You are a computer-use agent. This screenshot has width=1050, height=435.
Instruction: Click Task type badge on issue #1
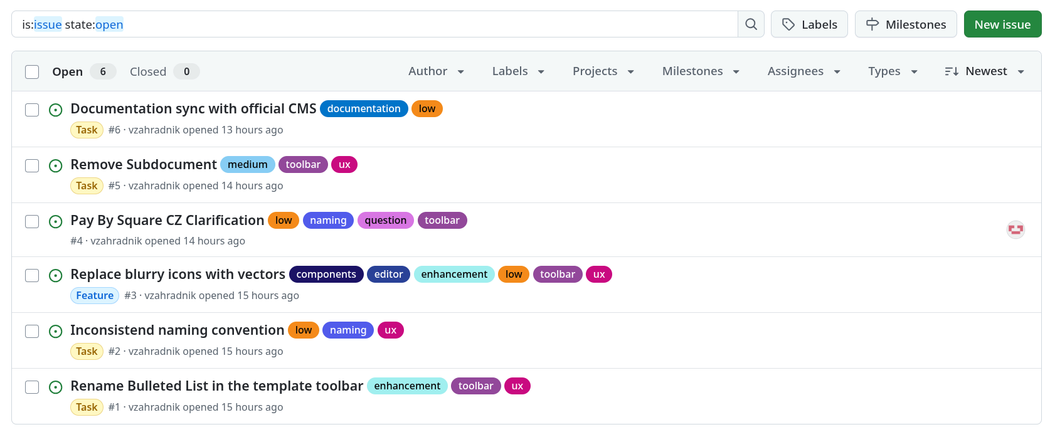point(87,407)
